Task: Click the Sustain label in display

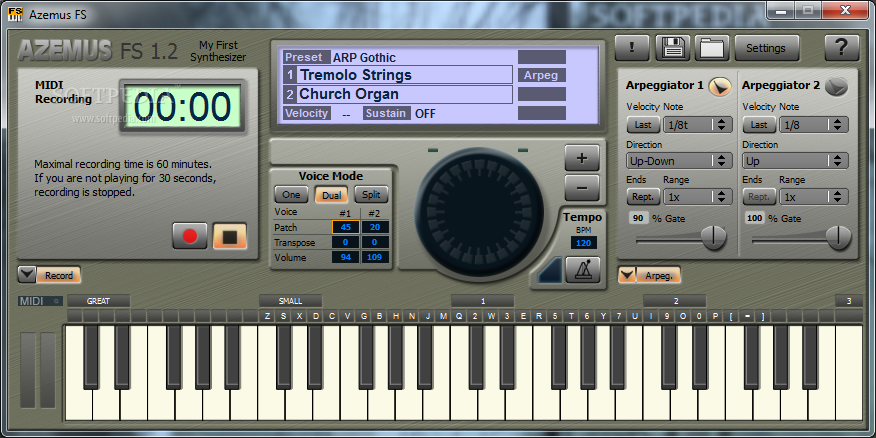Action: click(x=387, y=113)
